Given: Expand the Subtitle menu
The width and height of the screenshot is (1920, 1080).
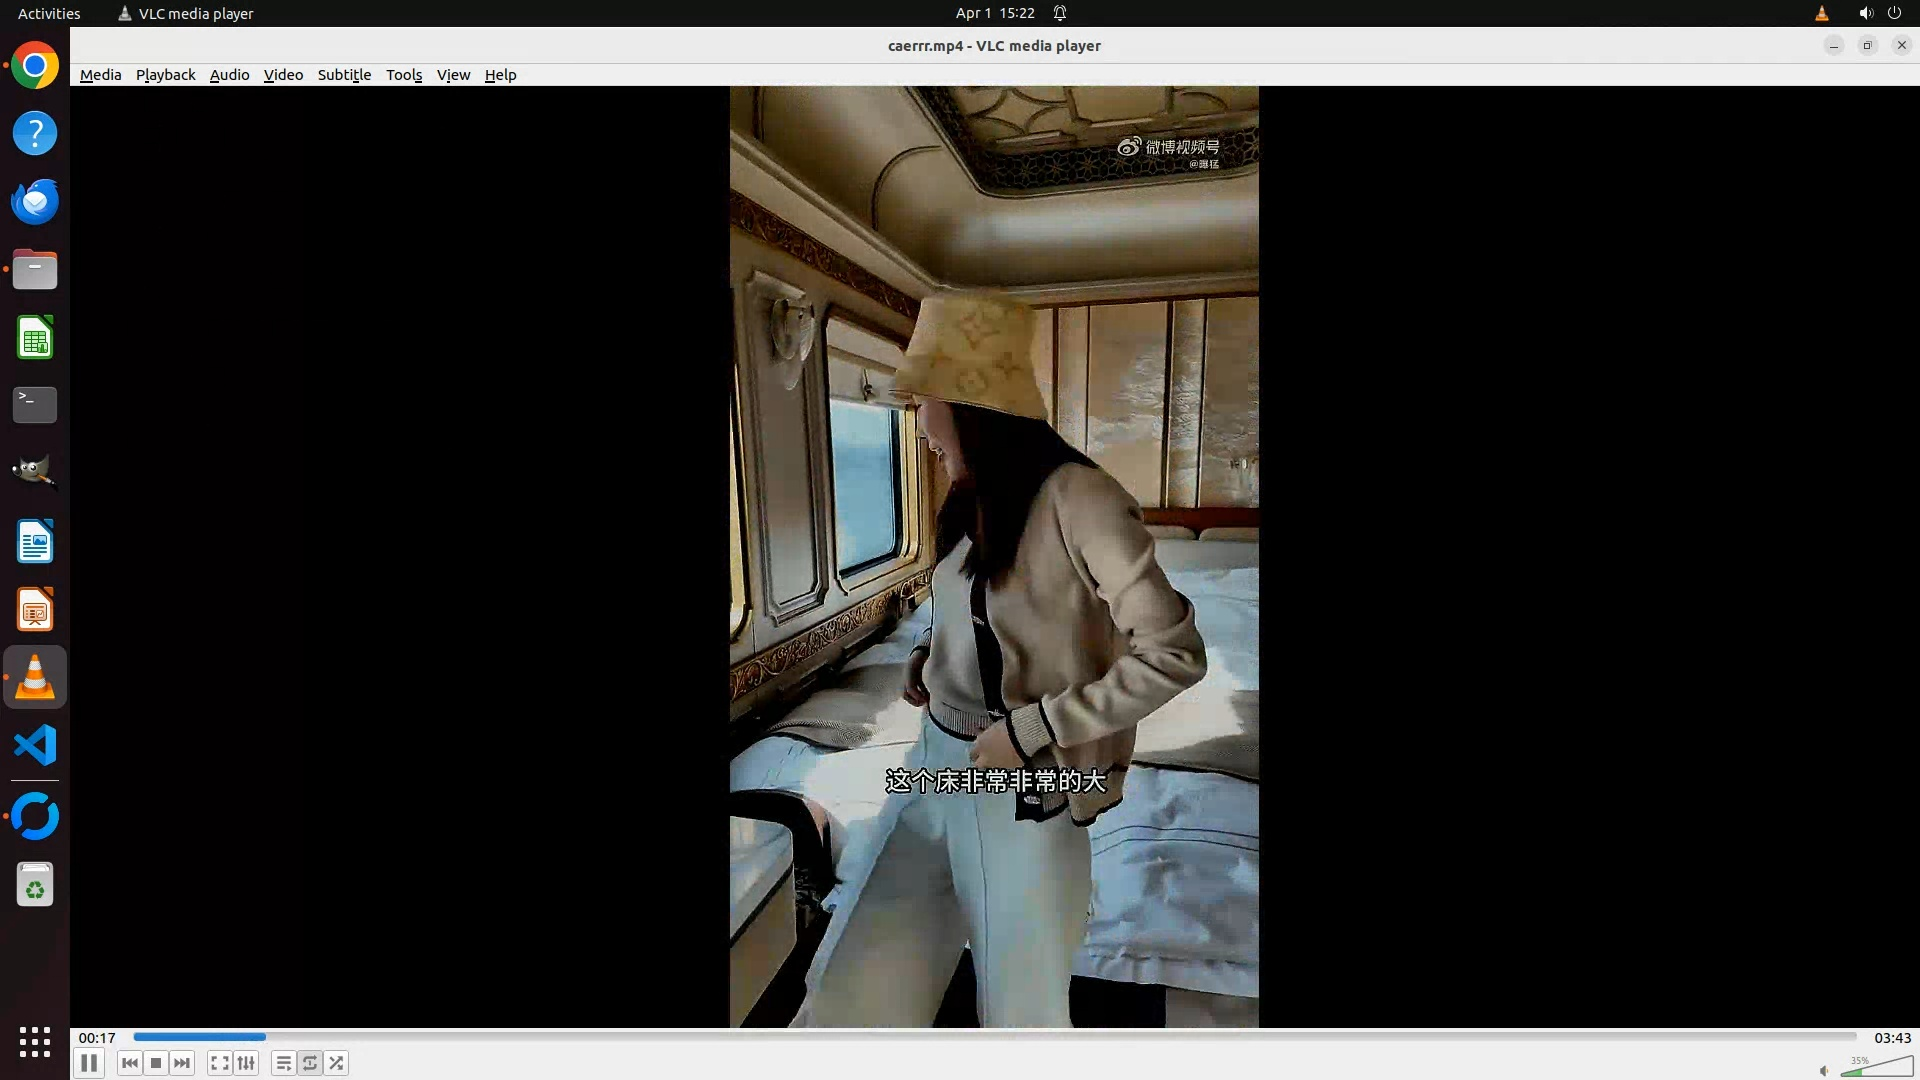Looking at the screenshot, I should click(x=344, y=75).
